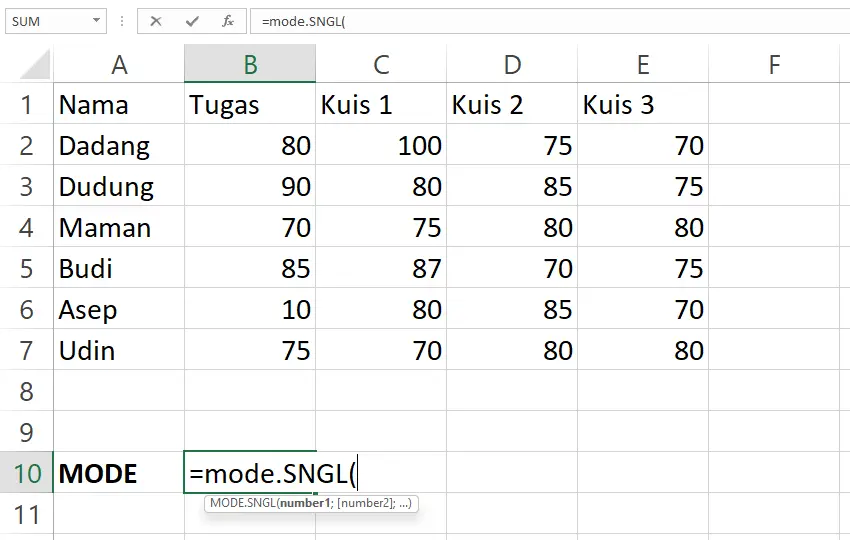
Task: Click number1 argument in function tooltip
Action: (x=305, y=503)
